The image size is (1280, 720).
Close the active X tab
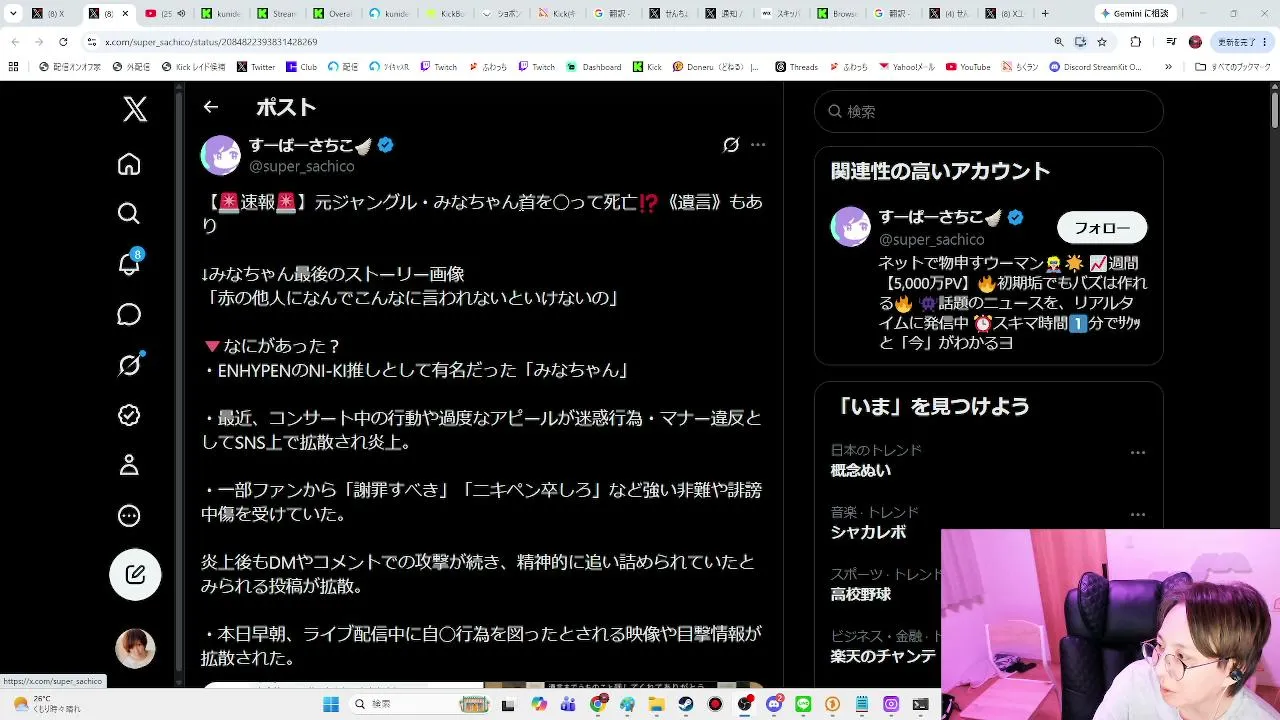click(125, 14)
